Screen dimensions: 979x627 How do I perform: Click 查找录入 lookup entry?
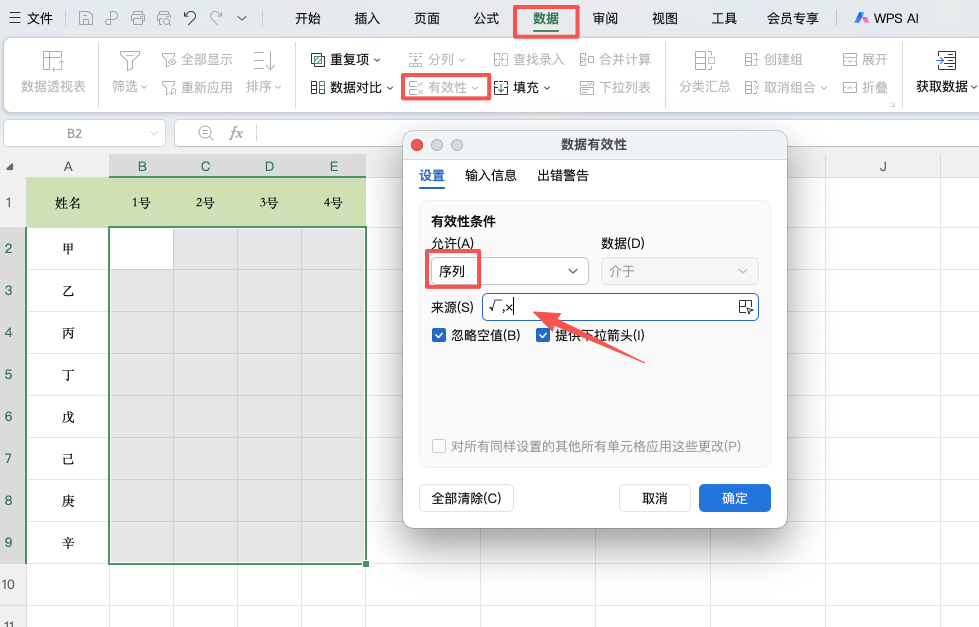529,59
